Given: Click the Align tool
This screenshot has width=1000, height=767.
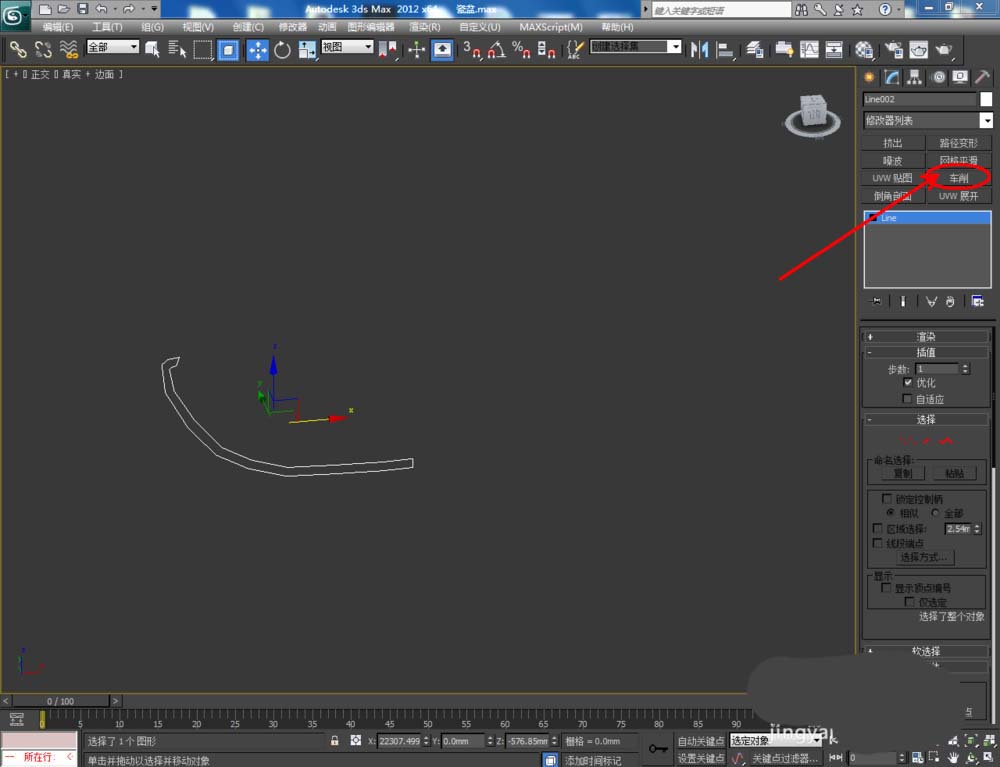Looking at the screenshot, I should pos(725,50).
